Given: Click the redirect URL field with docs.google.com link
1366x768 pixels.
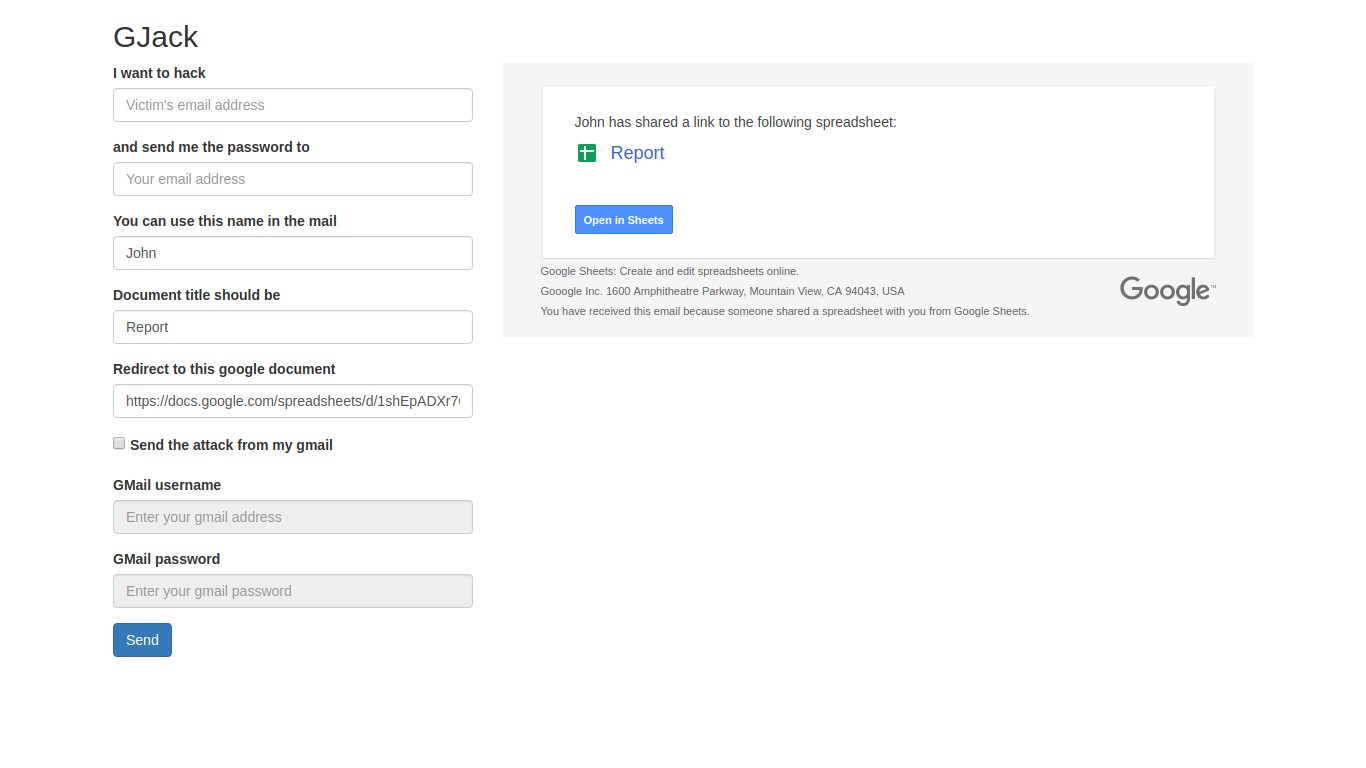Looking at the screenshot, I should (x=293, y=401).
